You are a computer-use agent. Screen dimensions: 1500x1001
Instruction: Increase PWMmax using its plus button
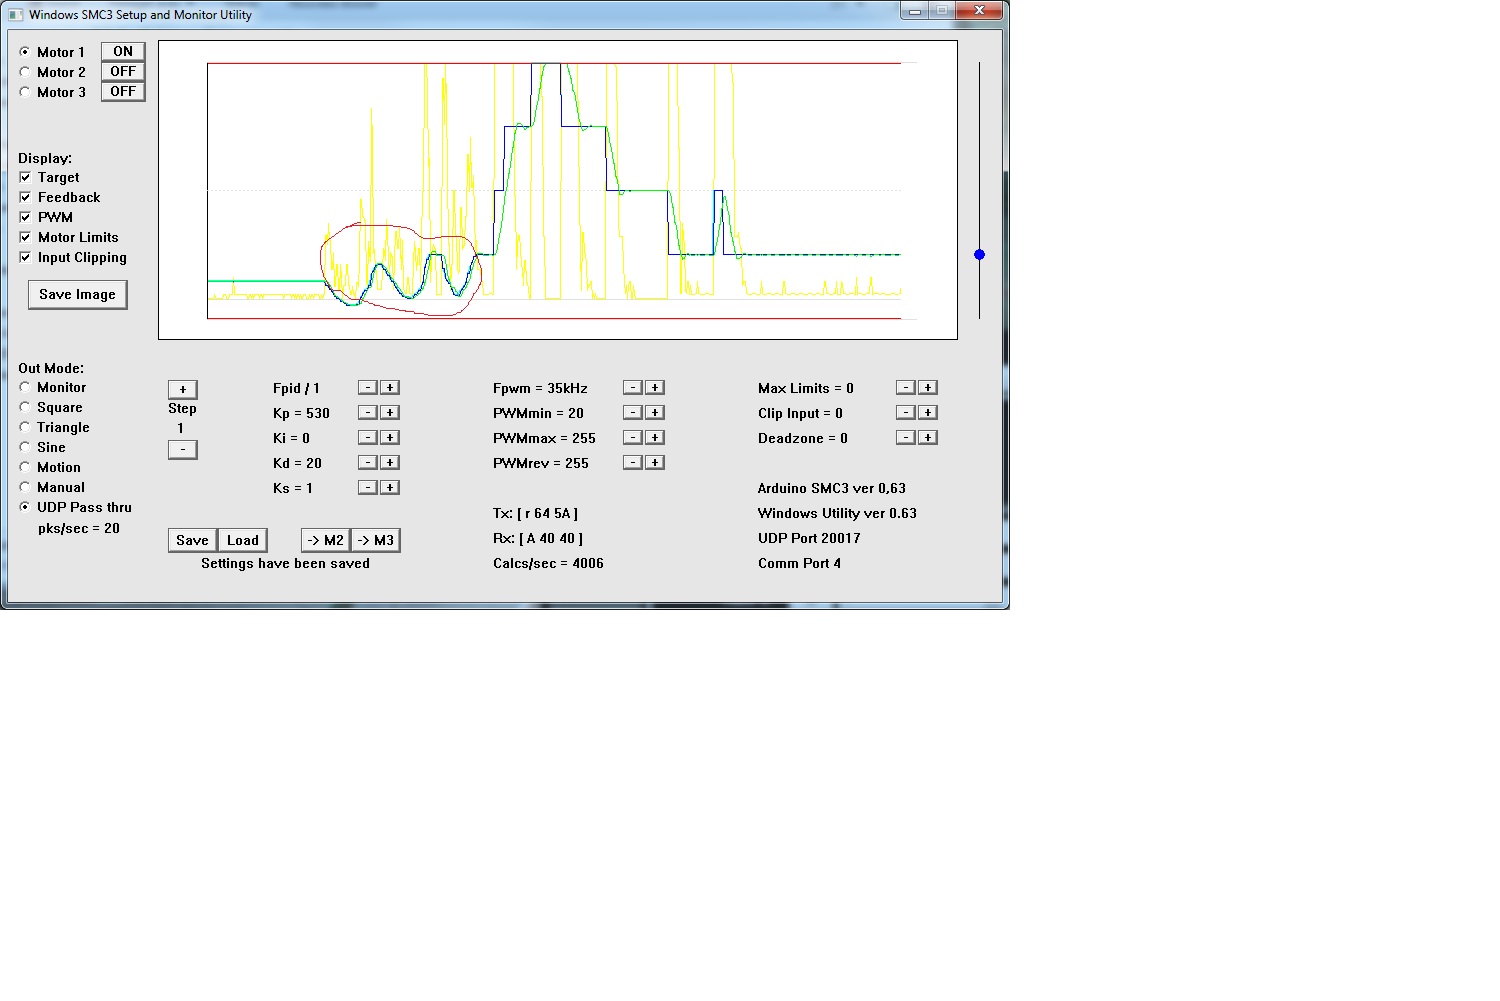click(654, 438)
